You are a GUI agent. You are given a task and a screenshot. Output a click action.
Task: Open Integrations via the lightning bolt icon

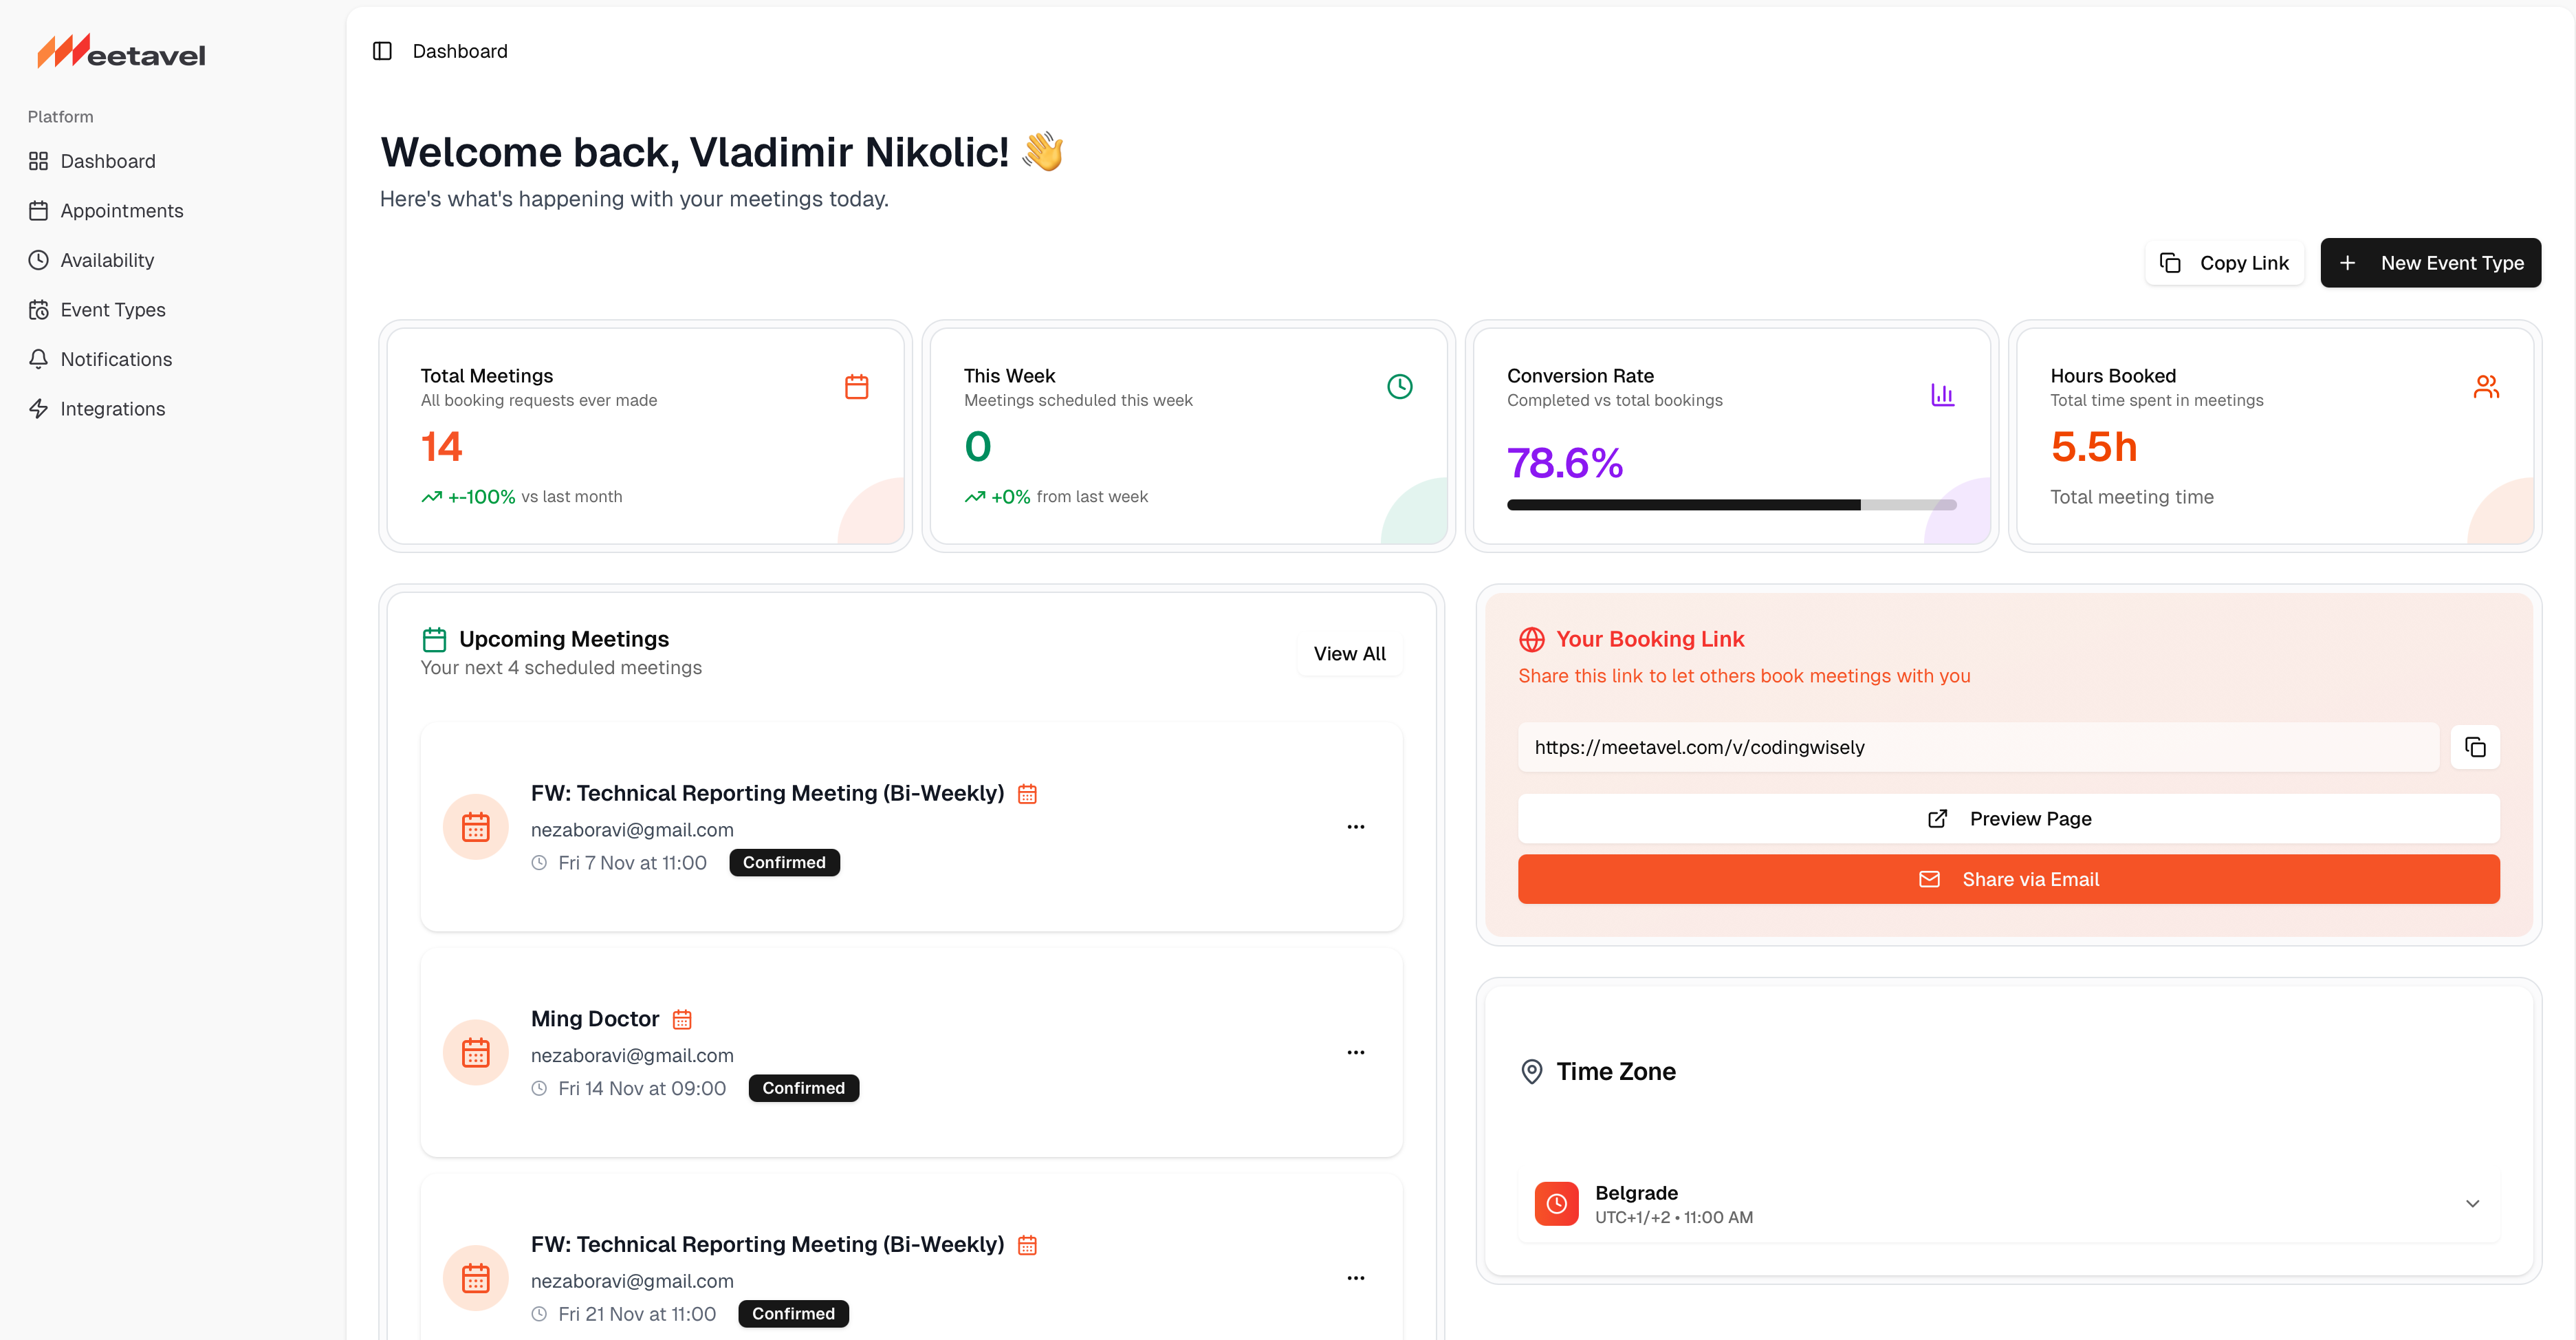(x=38, y=408)
